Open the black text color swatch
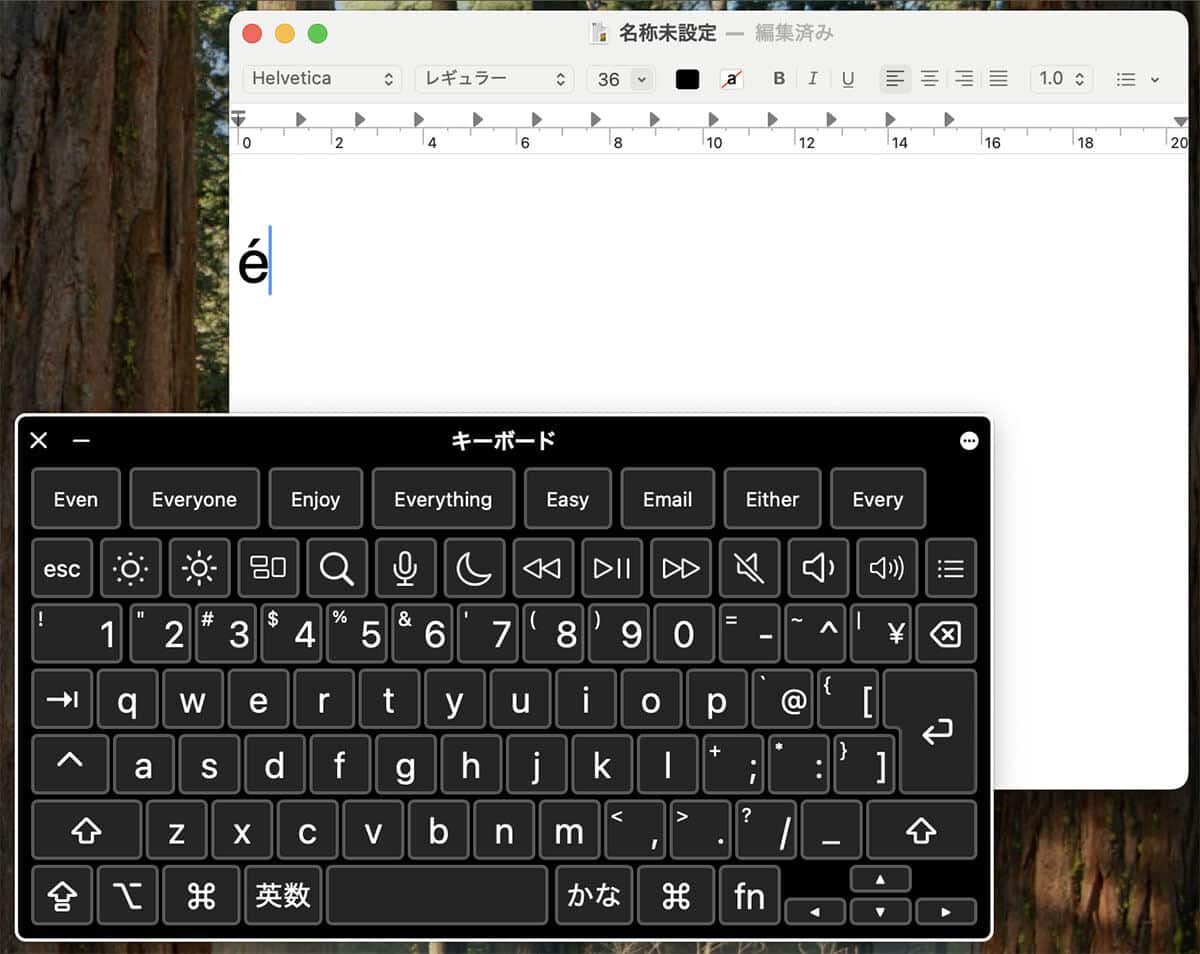 click(688, 79)
